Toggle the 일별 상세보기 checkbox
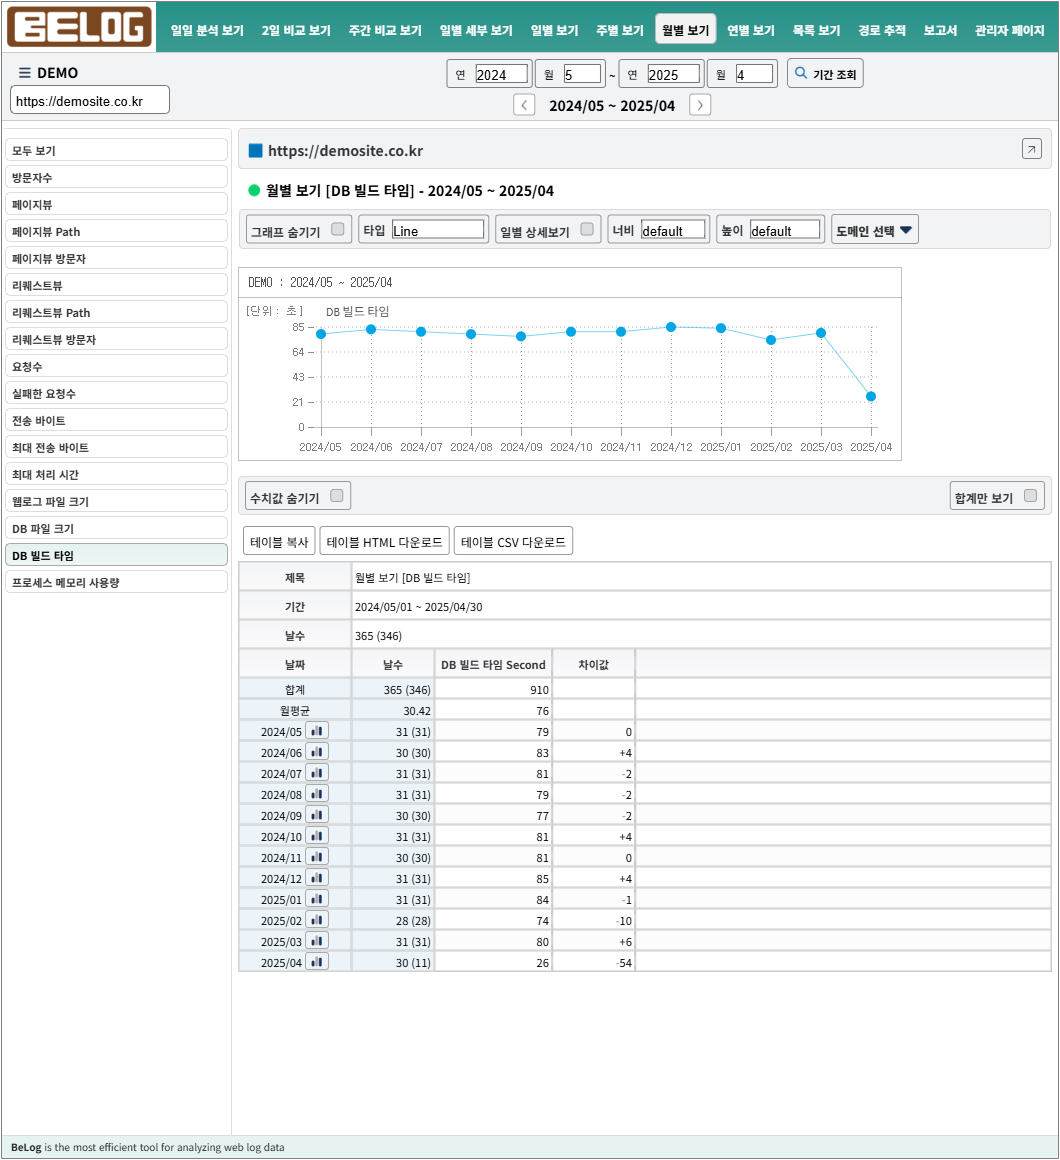1060x1160 pixels. 587,229
